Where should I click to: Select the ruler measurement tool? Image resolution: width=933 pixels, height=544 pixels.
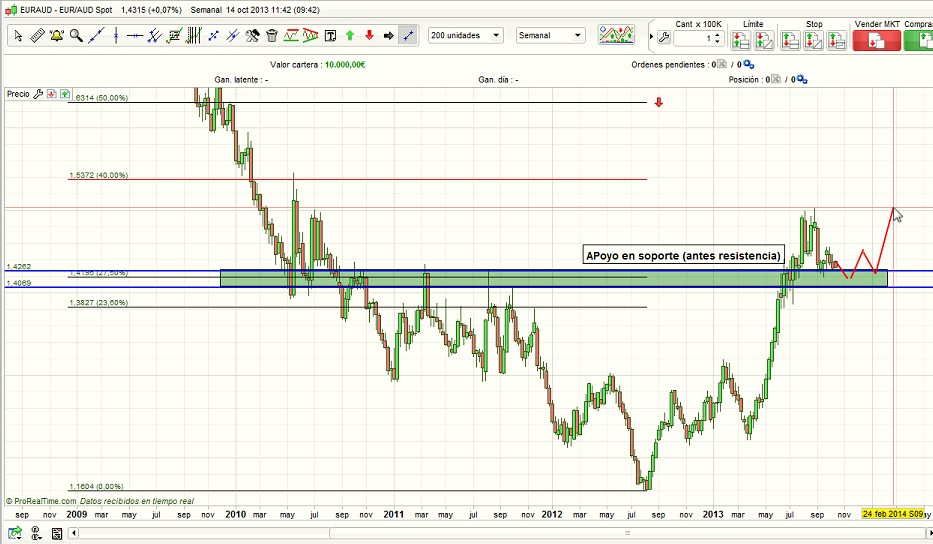click(37, 36)
